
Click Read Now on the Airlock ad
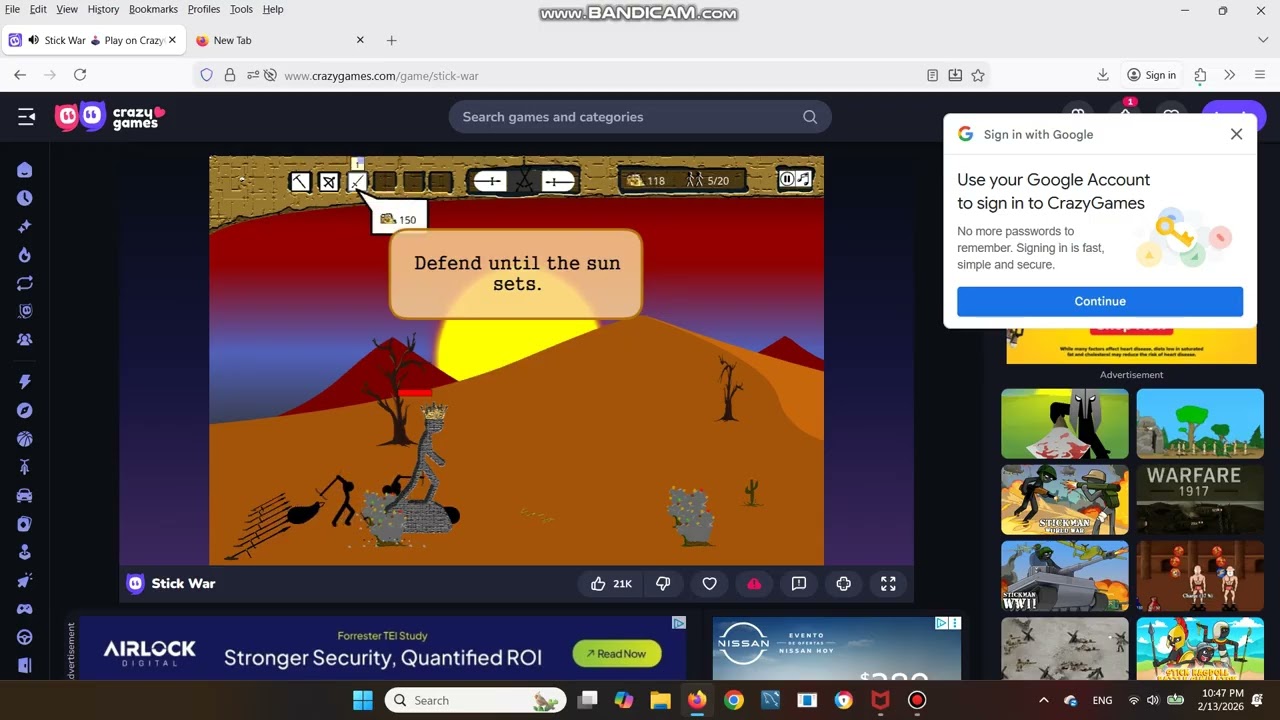pos(617,654)
